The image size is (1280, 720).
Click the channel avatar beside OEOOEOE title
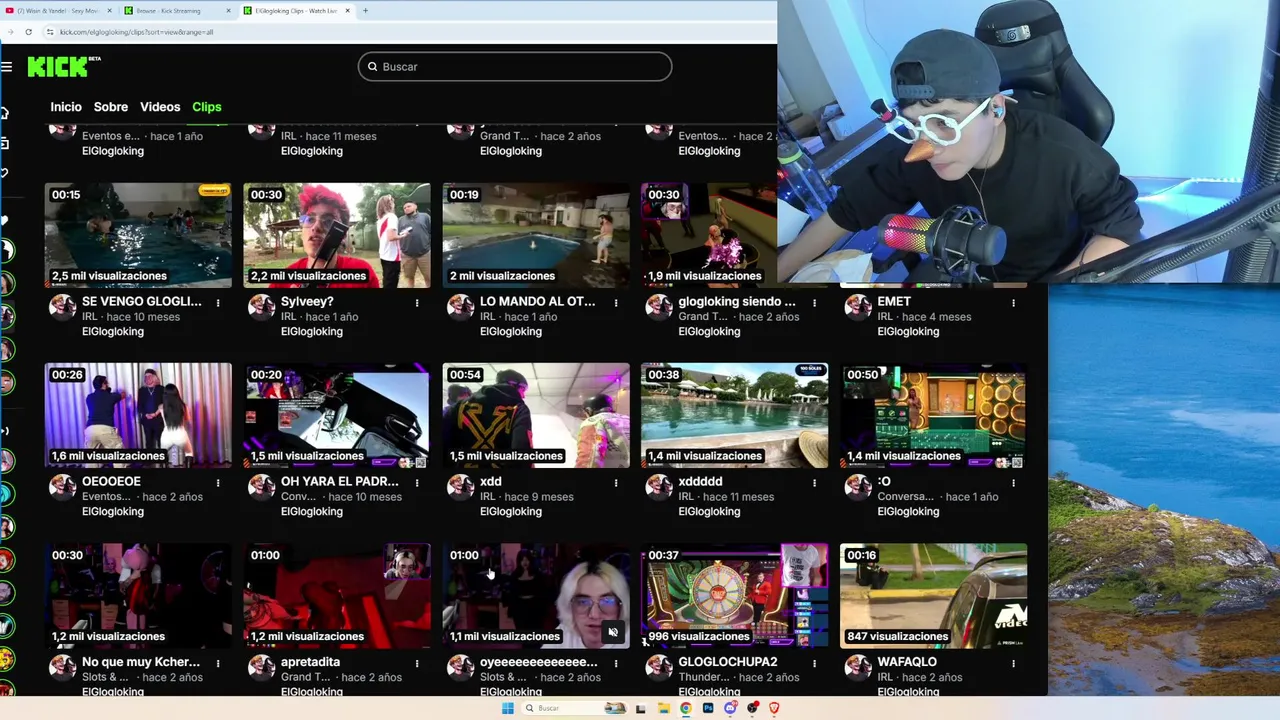tap(62, 486)
